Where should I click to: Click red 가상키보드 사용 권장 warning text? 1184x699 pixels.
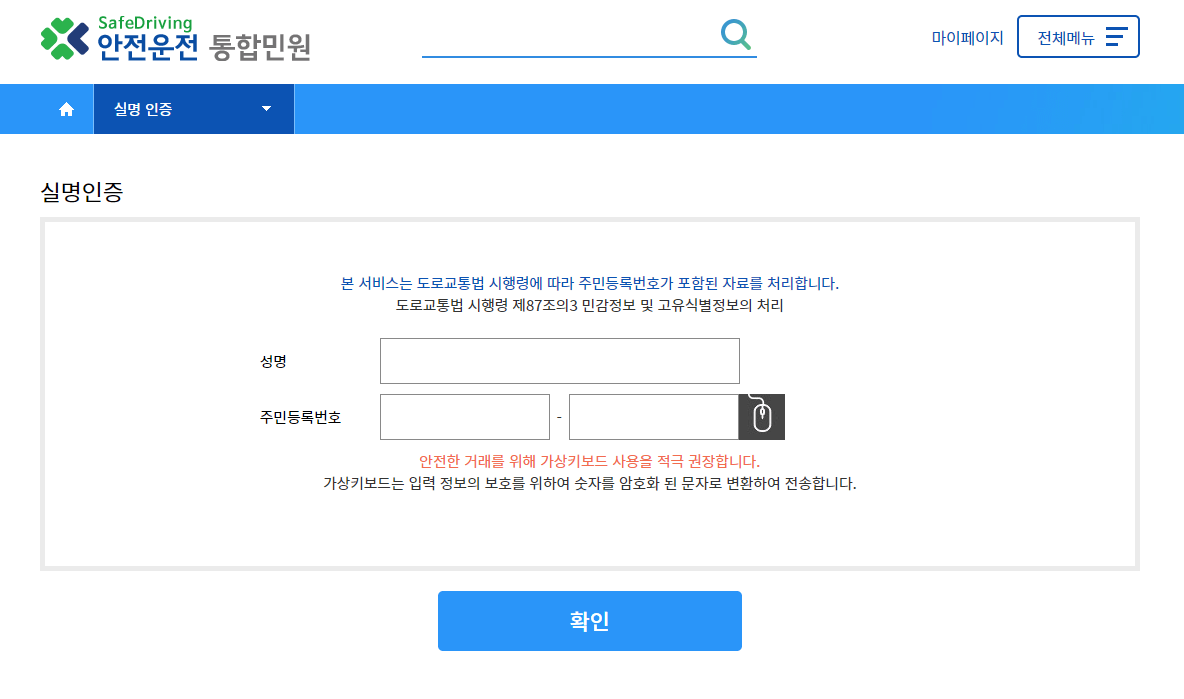coord(590,461)
